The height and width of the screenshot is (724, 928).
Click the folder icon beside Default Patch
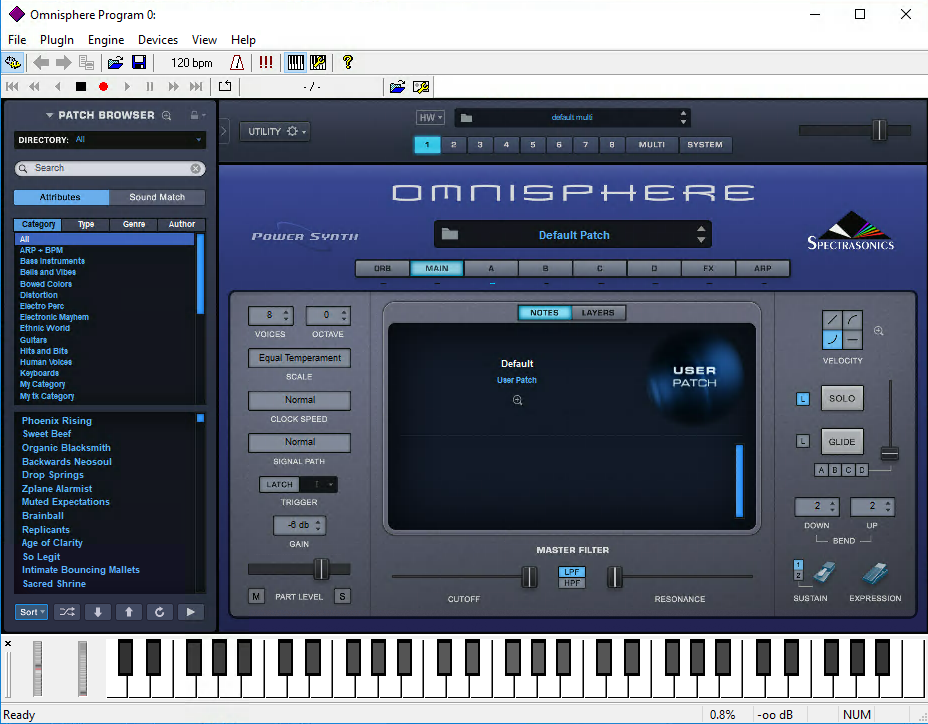click(450, 234)
